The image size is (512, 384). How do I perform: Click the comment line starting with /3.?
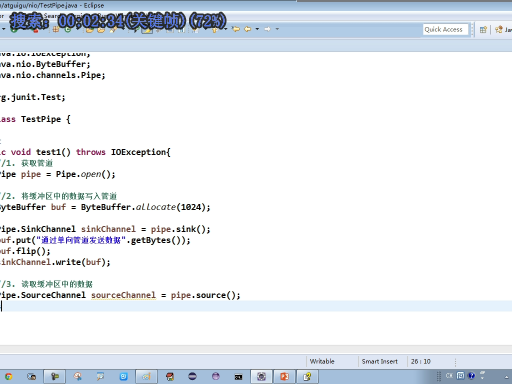click(x=46, y=284)
